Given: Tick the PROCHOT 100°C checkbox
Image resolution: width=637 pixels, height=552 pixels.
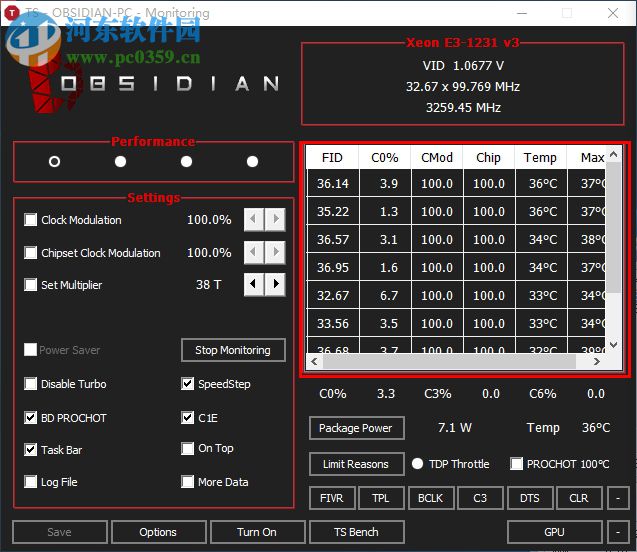Looking at the screenshot, I should [x=516, y=463].
